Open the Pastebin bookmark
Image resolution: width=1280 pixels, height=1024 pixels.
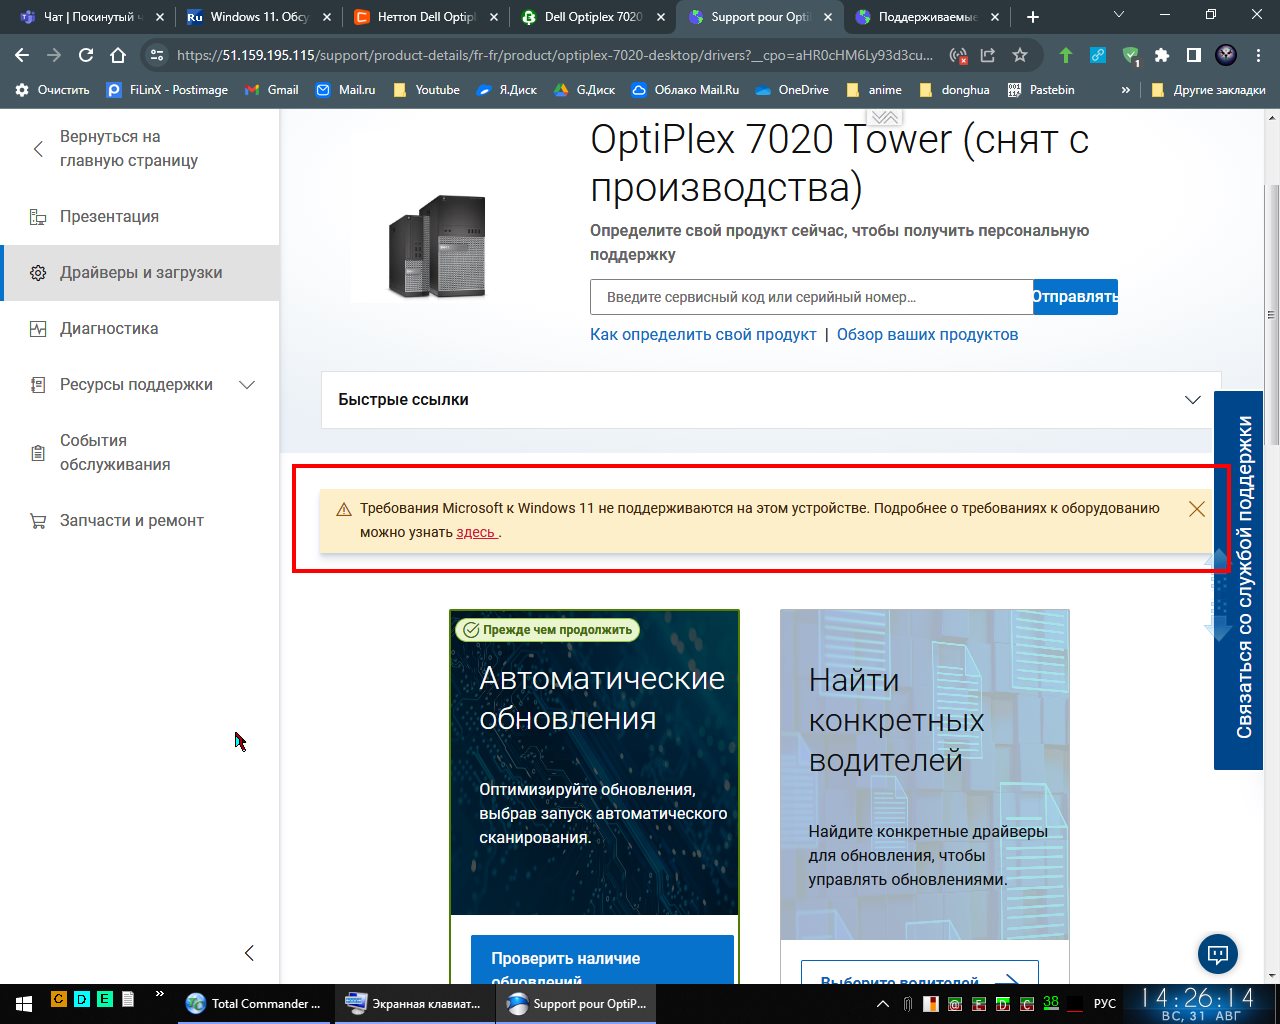click(x=1041, y=90)
